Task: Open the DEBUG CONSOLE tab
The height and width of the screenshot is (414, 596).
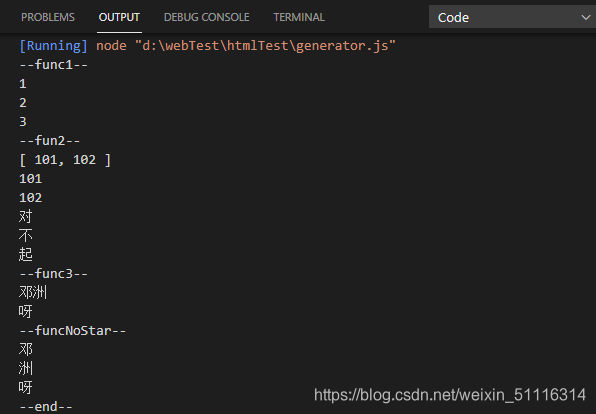Action: coord(206,17)
